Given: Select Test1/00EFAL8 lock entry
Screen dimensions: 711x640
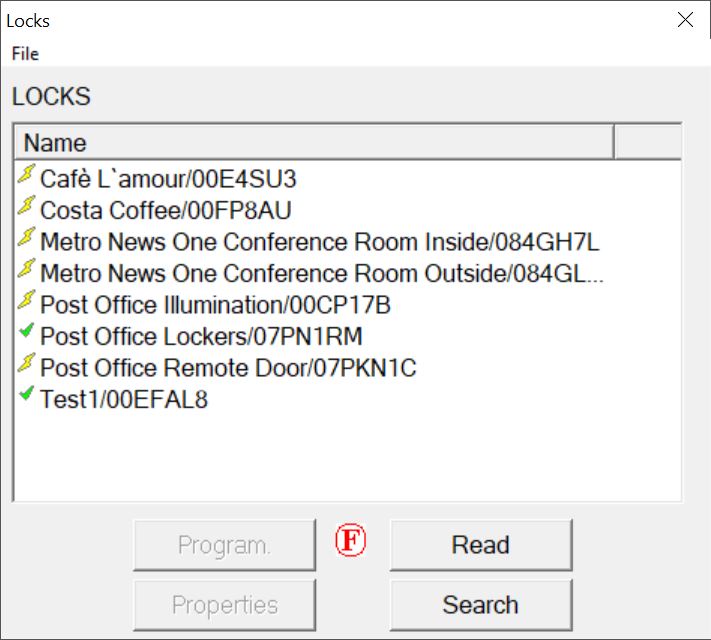Looking at the screenshot, I should click(124, 400).
